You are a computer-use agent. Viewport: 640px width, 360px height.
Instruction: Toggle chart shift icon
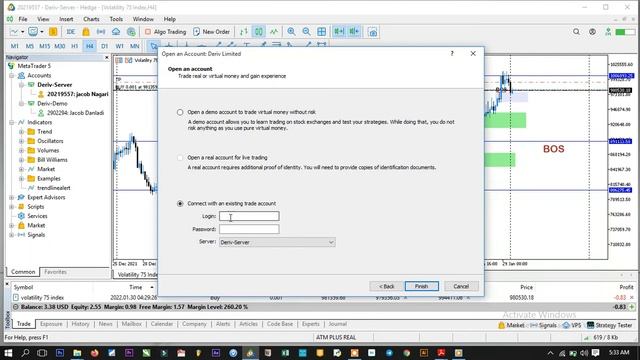(x=354, y=31)
